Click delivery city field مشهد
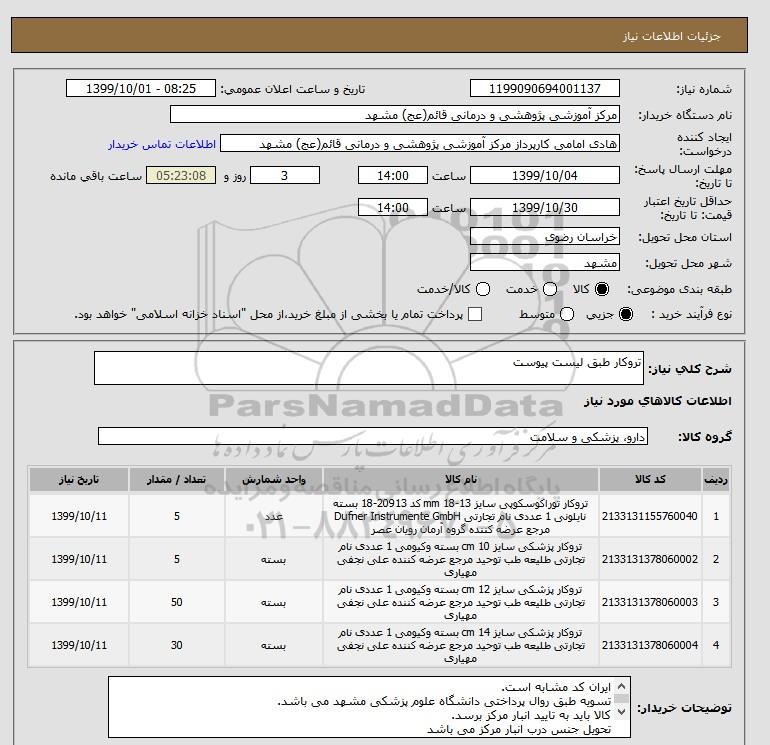 (x=545, y=263)
